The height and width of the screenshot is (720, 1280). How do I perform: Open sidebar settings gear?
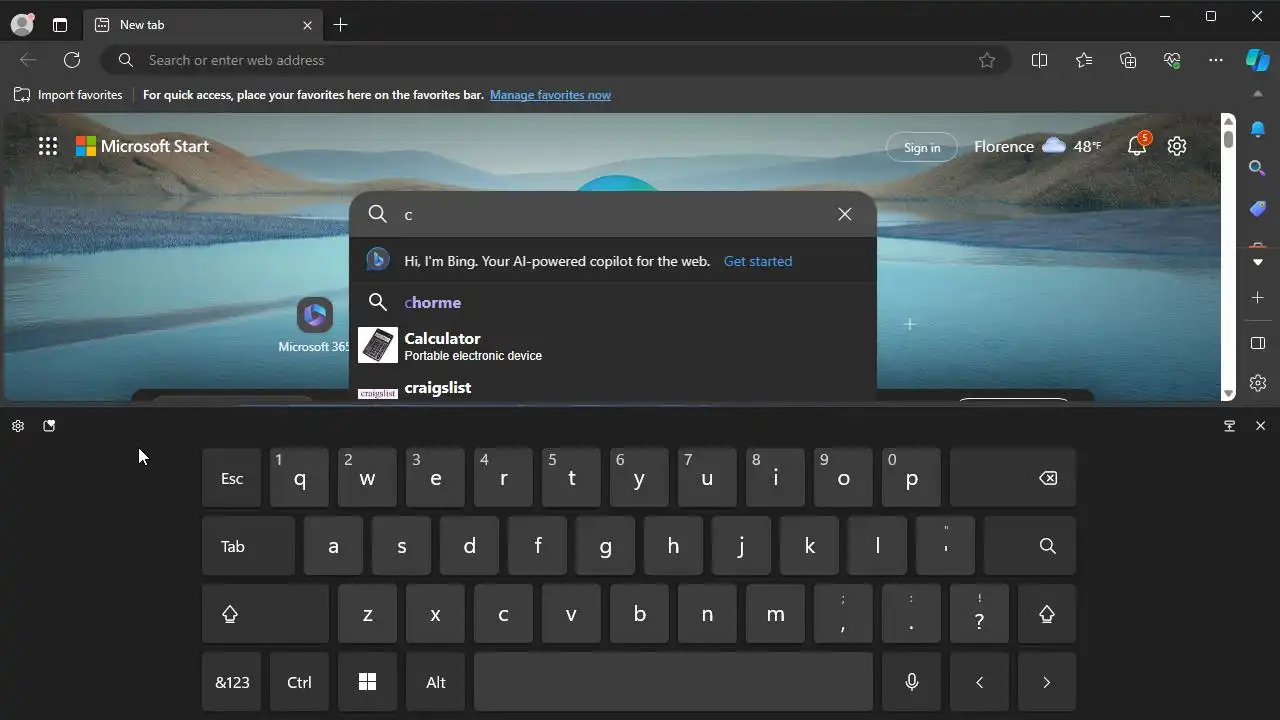[x=1258, y=383]
